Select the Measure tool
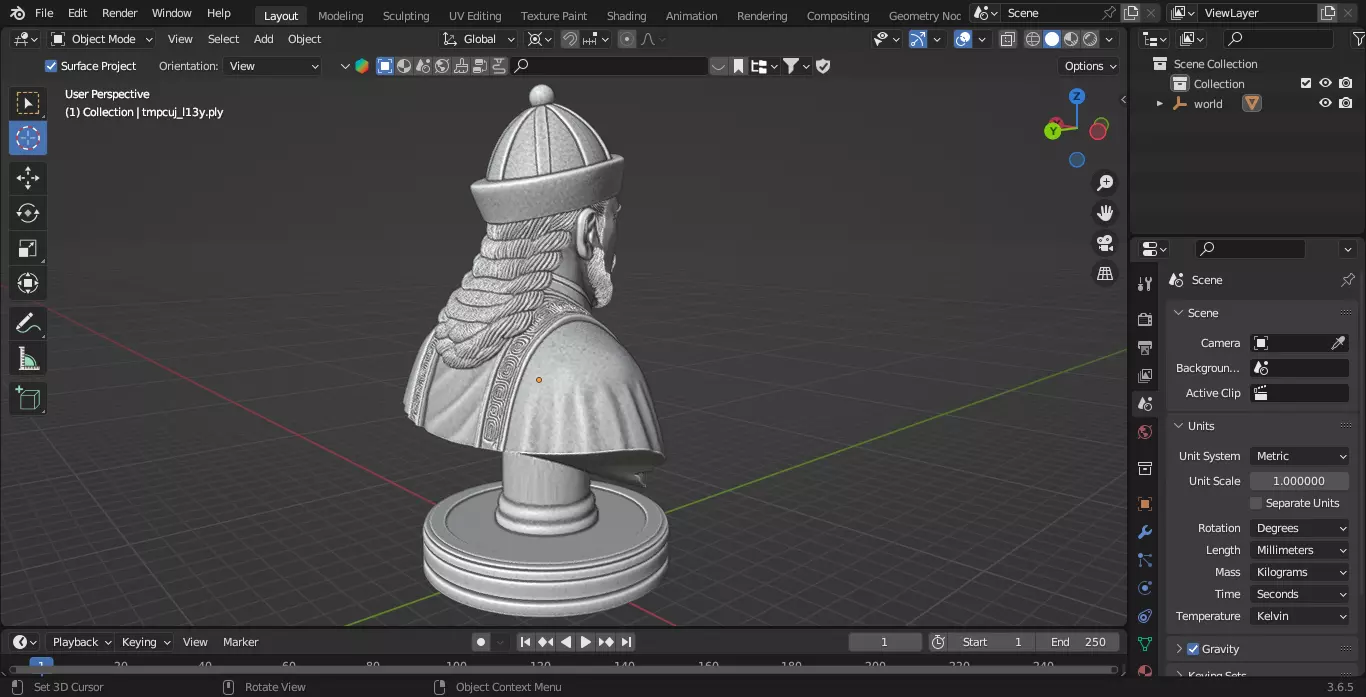 [x=28, y=358]
